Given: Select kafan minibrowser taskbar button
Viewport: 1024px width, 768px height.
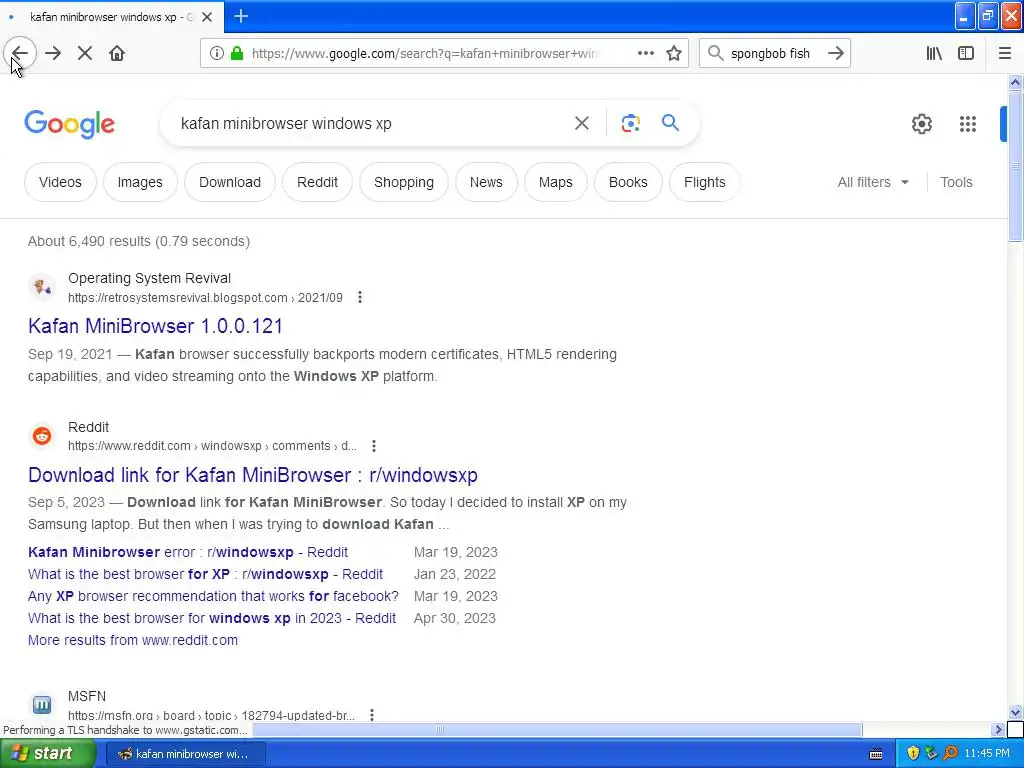Looking at the screenshot, I should 185,754.
